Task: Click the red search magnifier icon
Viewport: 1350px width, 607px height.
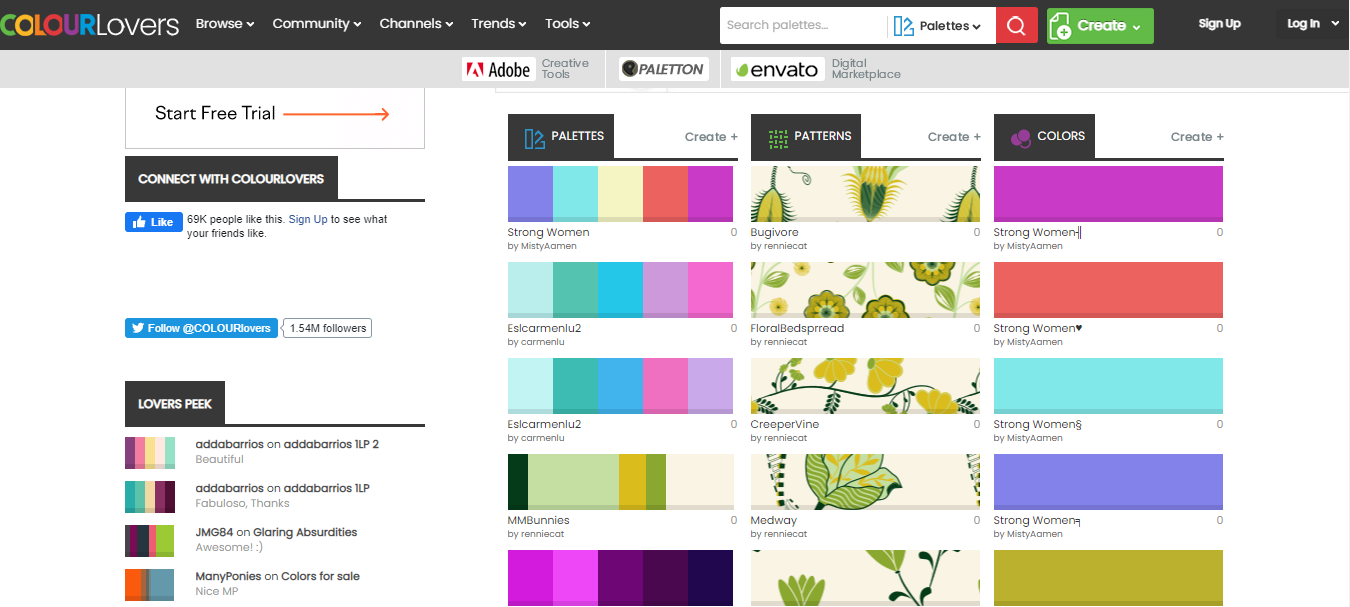Action: tap(1016, 26)
